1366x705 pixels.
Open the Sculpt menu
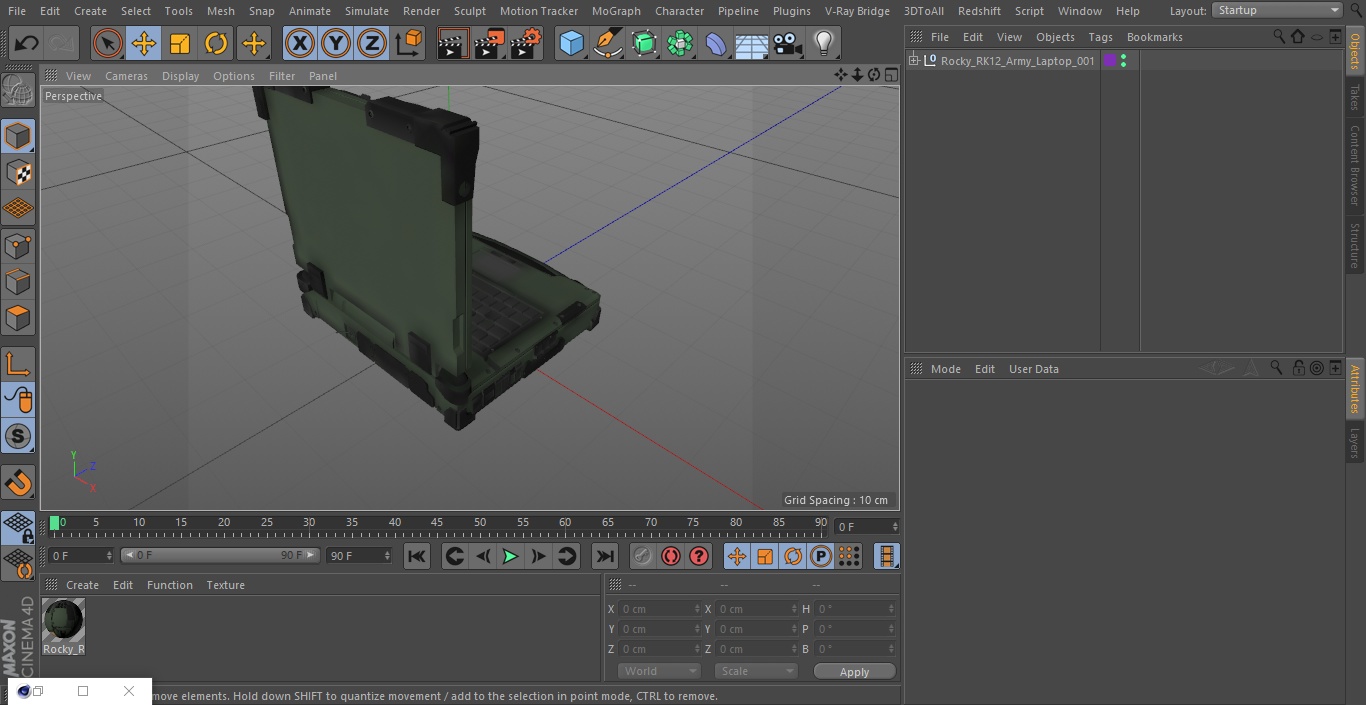[x=469, y=11]
